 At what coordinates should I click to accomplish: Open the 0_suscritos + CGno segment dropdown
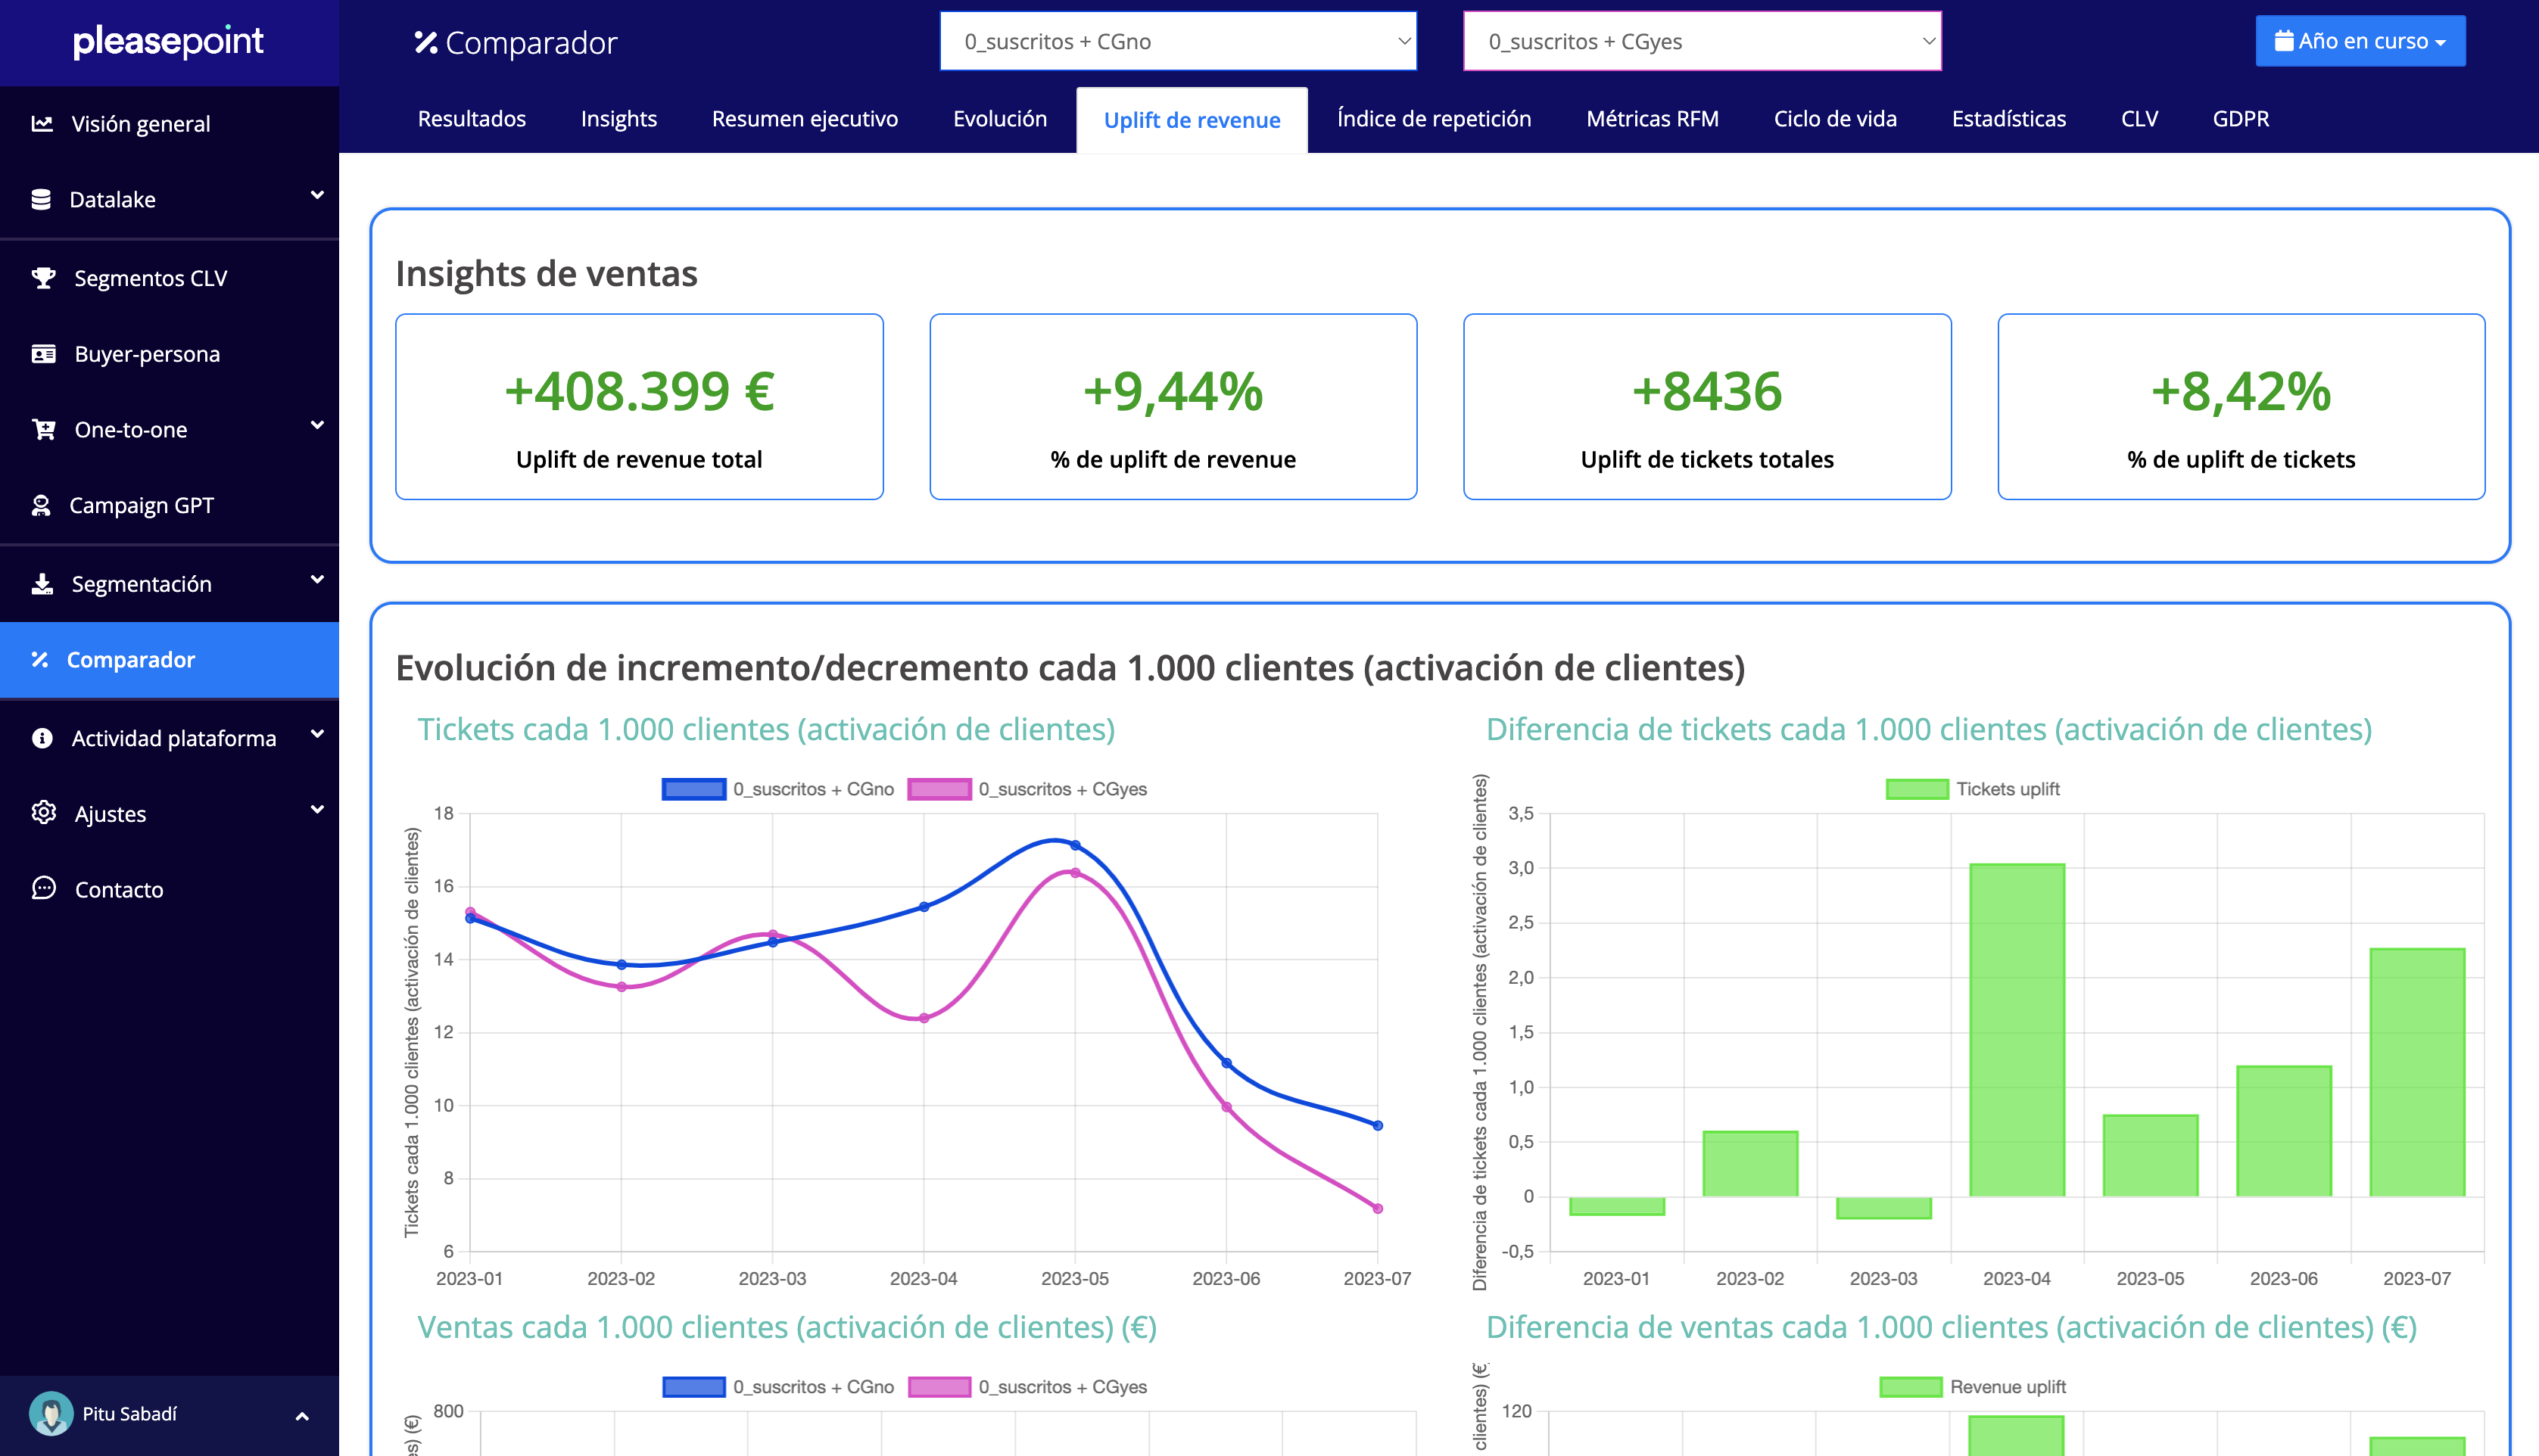(1177, 42)
